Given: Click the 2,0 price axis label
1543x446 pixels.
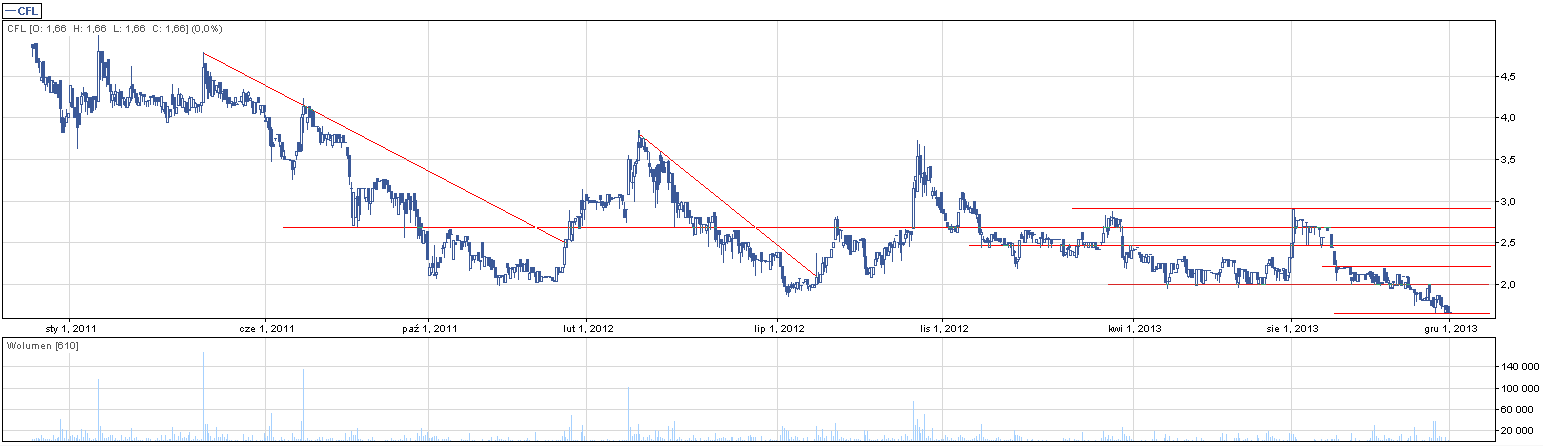Looking at the screenshot, I should [x=1506, y=285].
